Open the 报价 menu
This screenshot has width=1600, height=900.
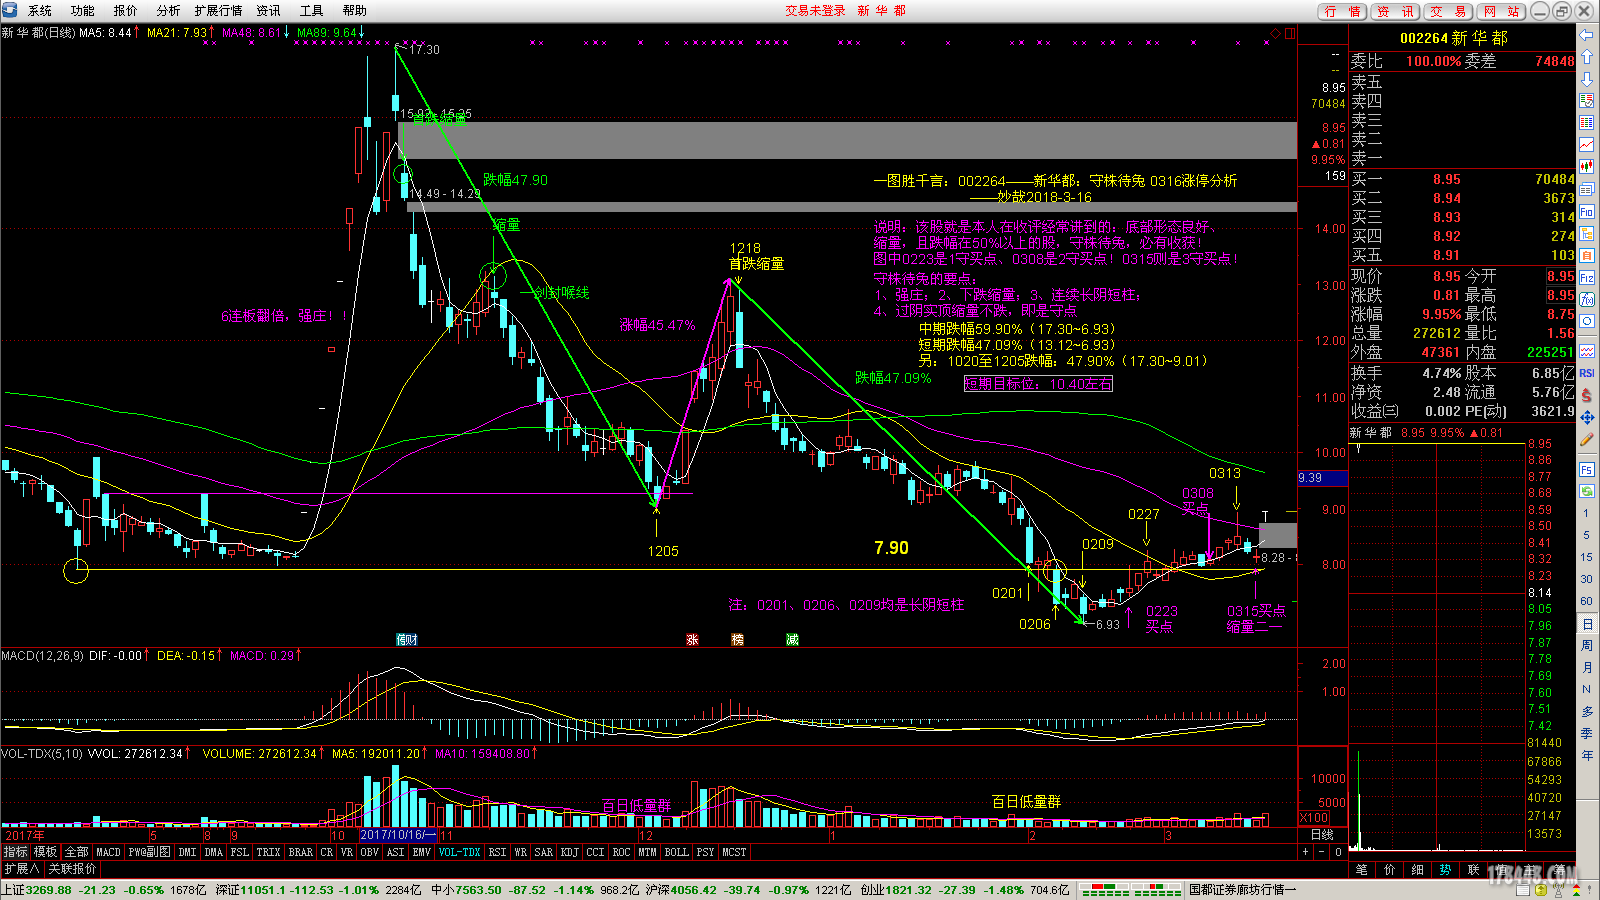click(x=125, y=10)
